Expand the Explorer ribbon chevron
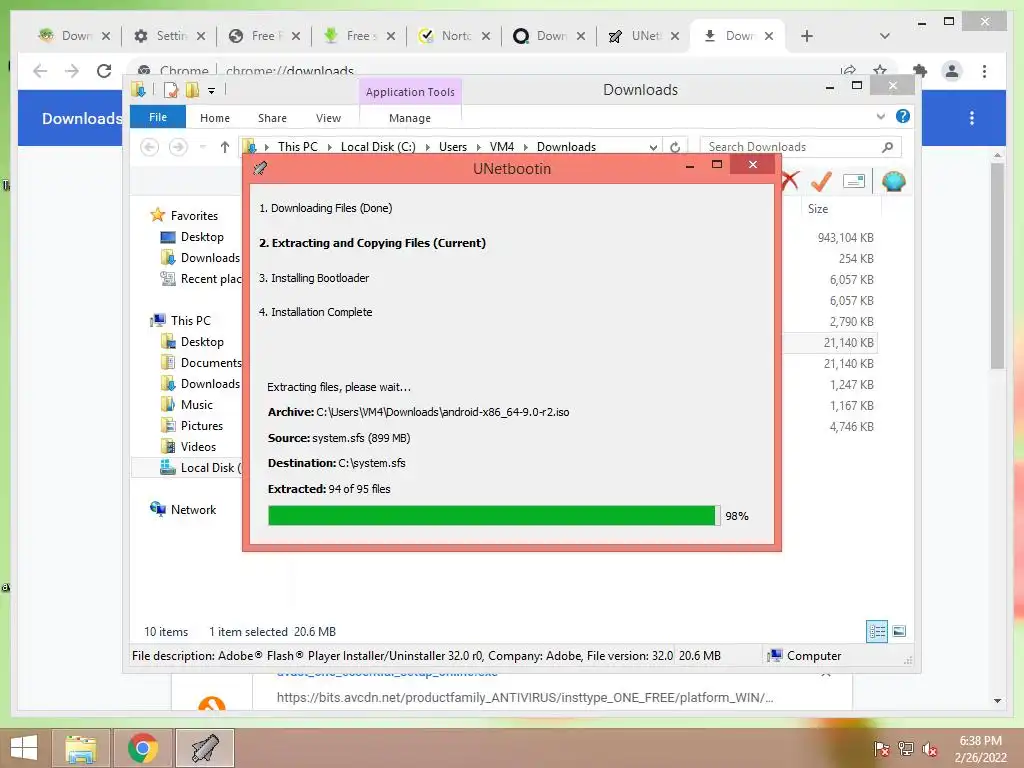1024x768 pixels. point(881,116)
